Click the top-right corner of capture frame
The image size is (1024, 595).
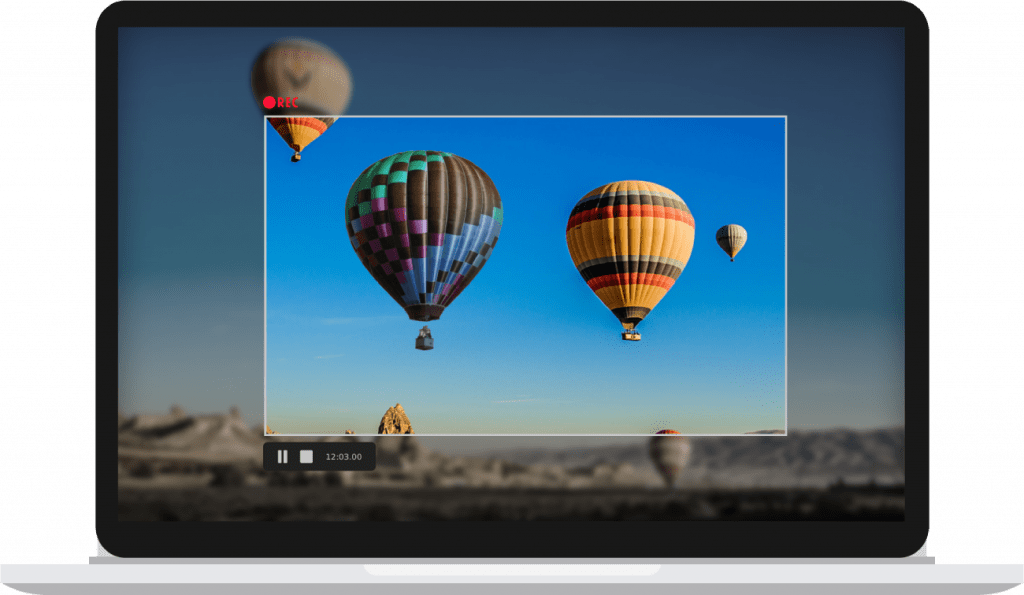pyautogui.click(x=786, y=117)
